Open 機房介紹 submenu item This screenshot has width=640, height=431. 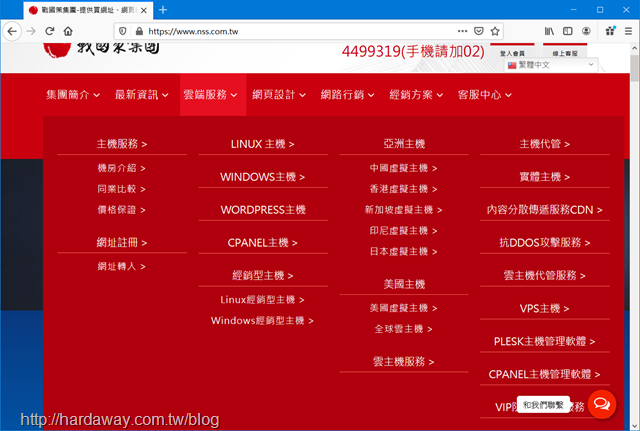point(121,168)
